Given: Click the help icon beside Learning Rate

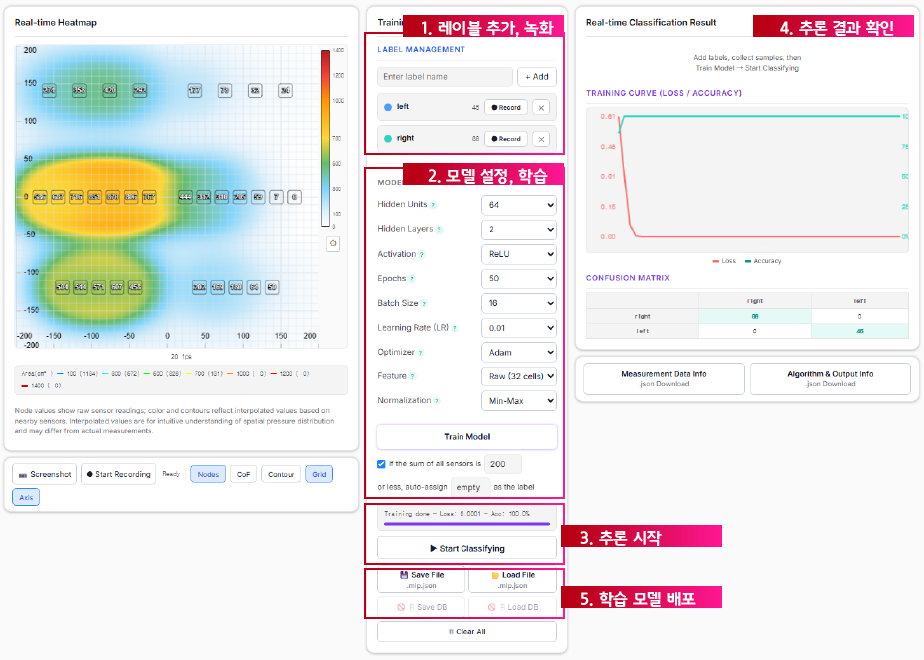Looking at the screenshot, I should point(455,328).
